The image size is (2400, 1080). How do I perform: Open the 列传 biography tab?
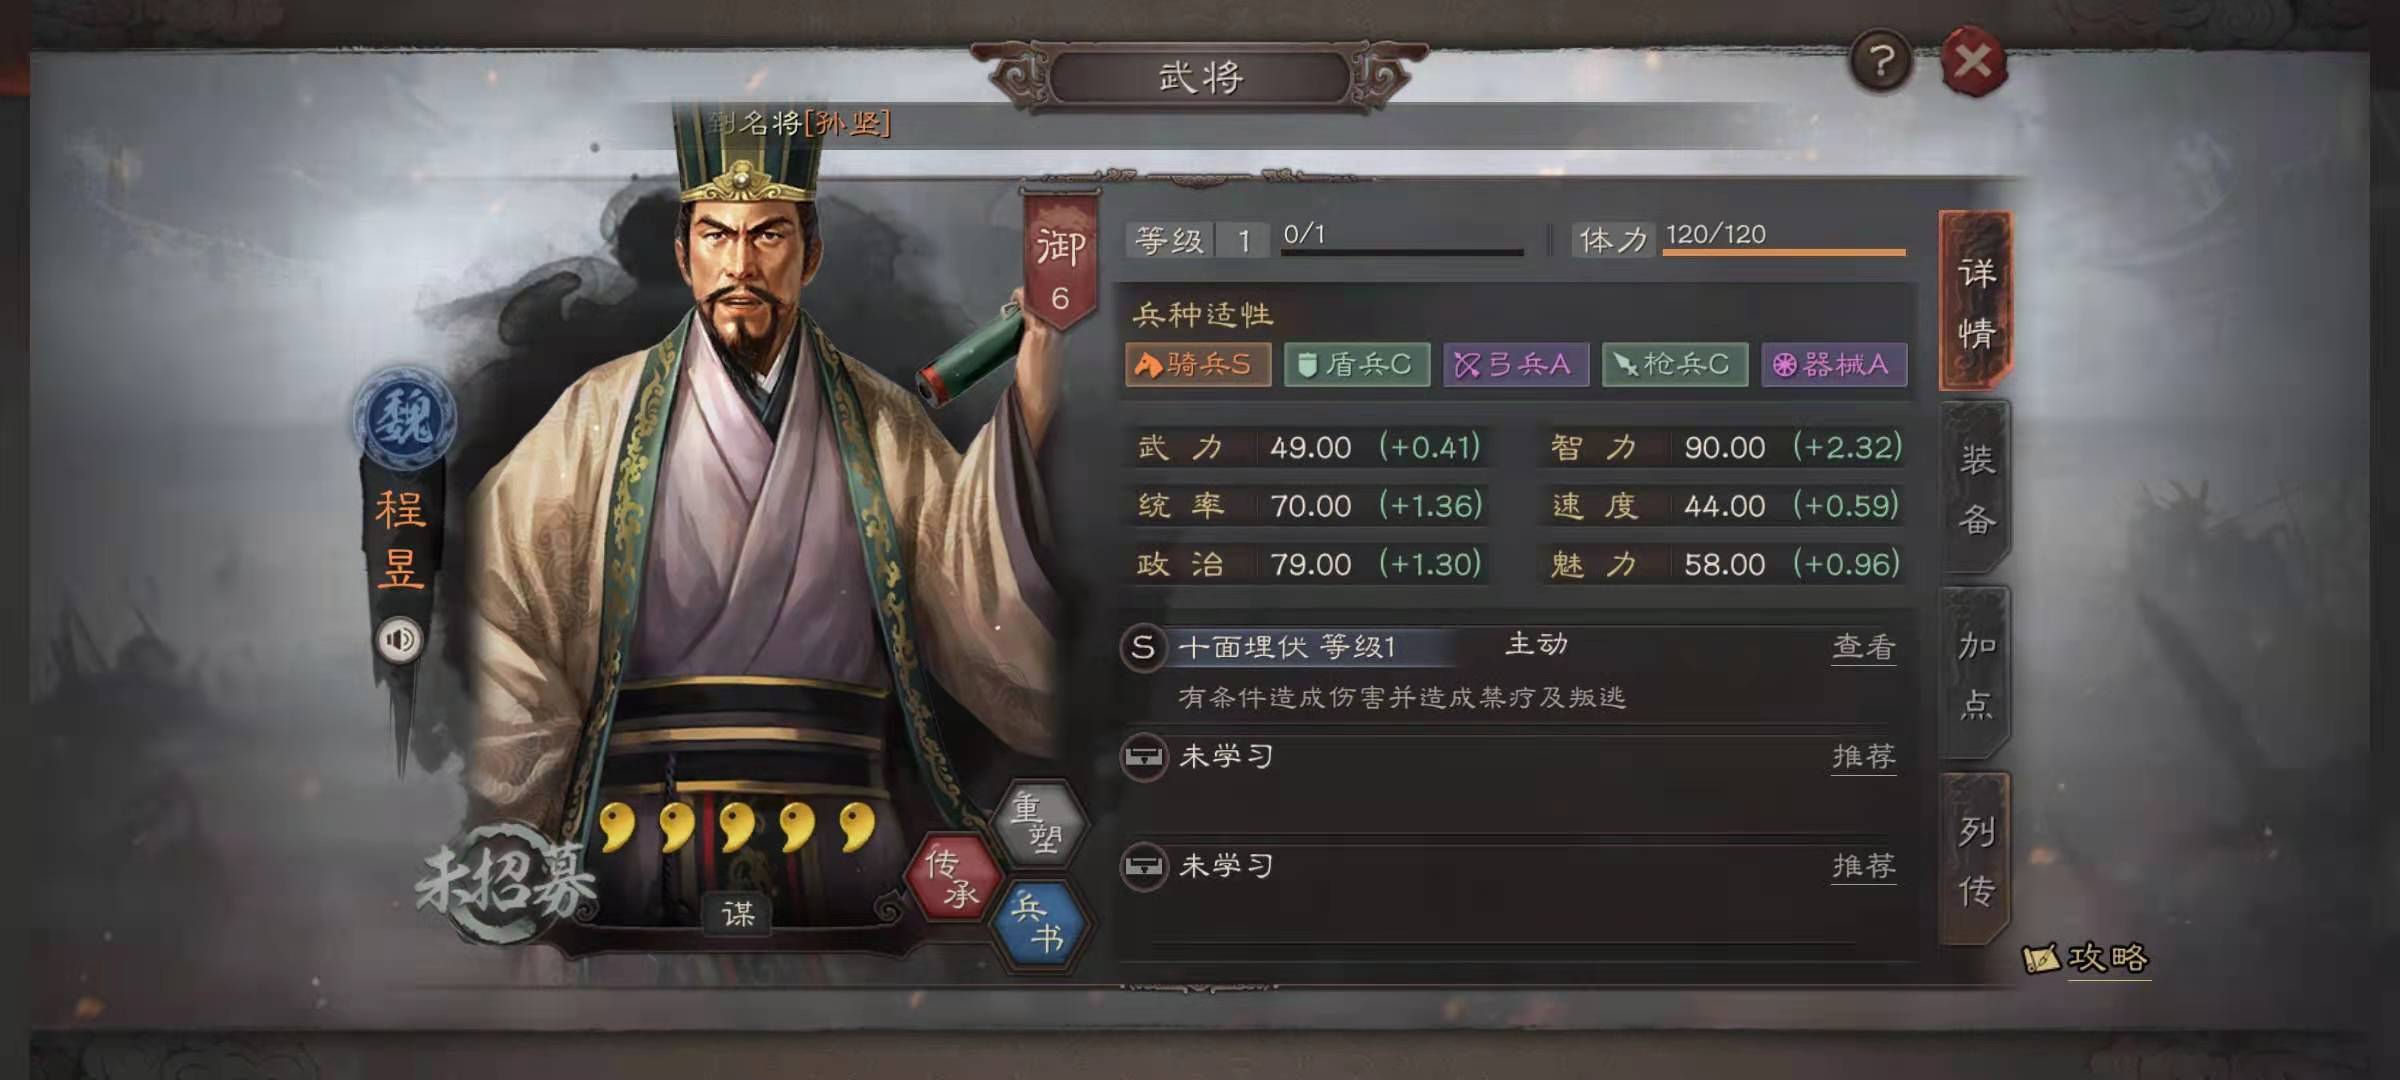click(1975, 859)
